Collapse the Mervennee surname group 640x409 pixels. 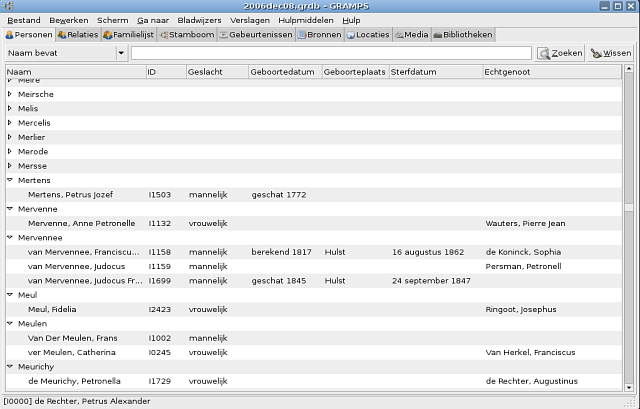(10, 238)
